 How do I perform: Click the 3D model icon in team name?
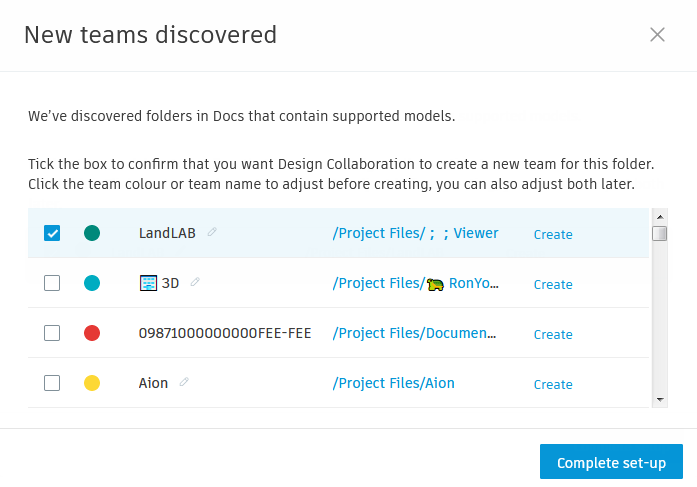(148, 283)
